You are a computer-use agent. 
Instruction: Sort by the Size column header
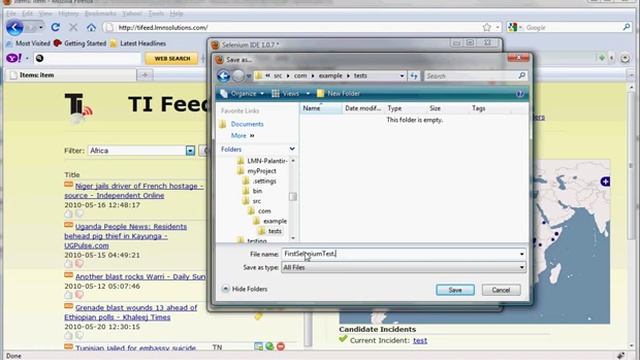pyautogui.click(x=448, y=108)
